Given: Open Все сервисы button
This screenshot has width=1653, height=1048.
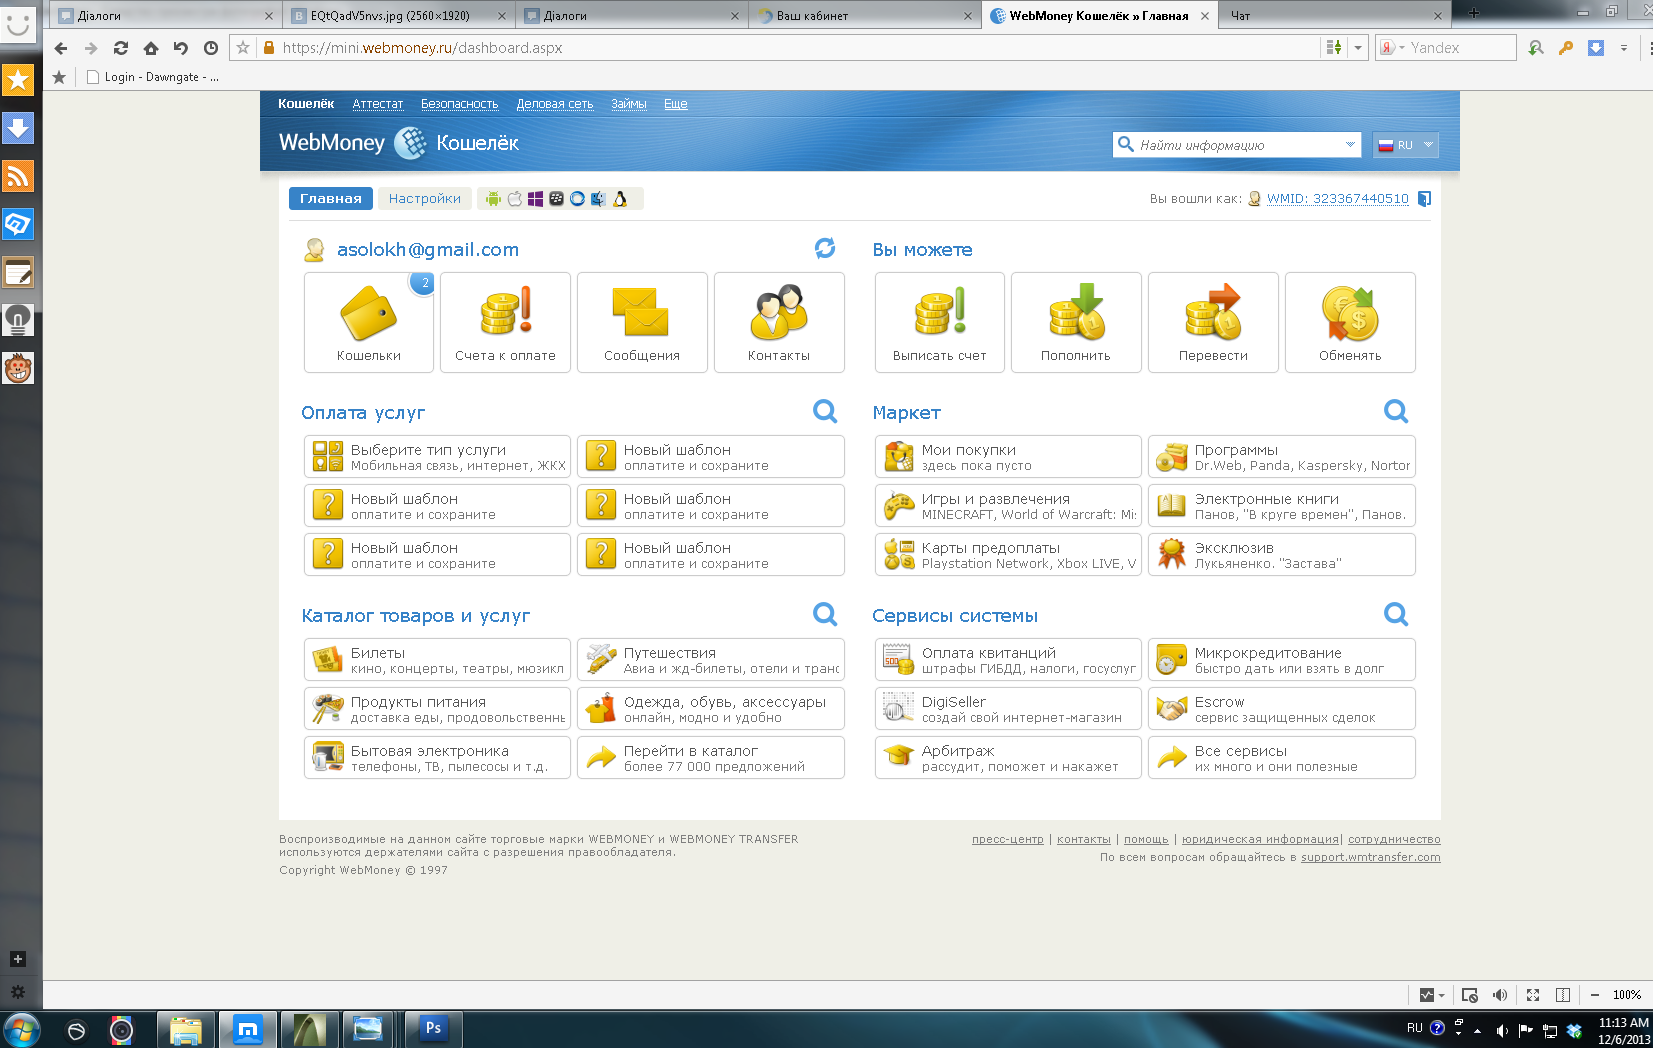Looking at the screenshot, I should pyautogui.click(x=1282, y=758).
